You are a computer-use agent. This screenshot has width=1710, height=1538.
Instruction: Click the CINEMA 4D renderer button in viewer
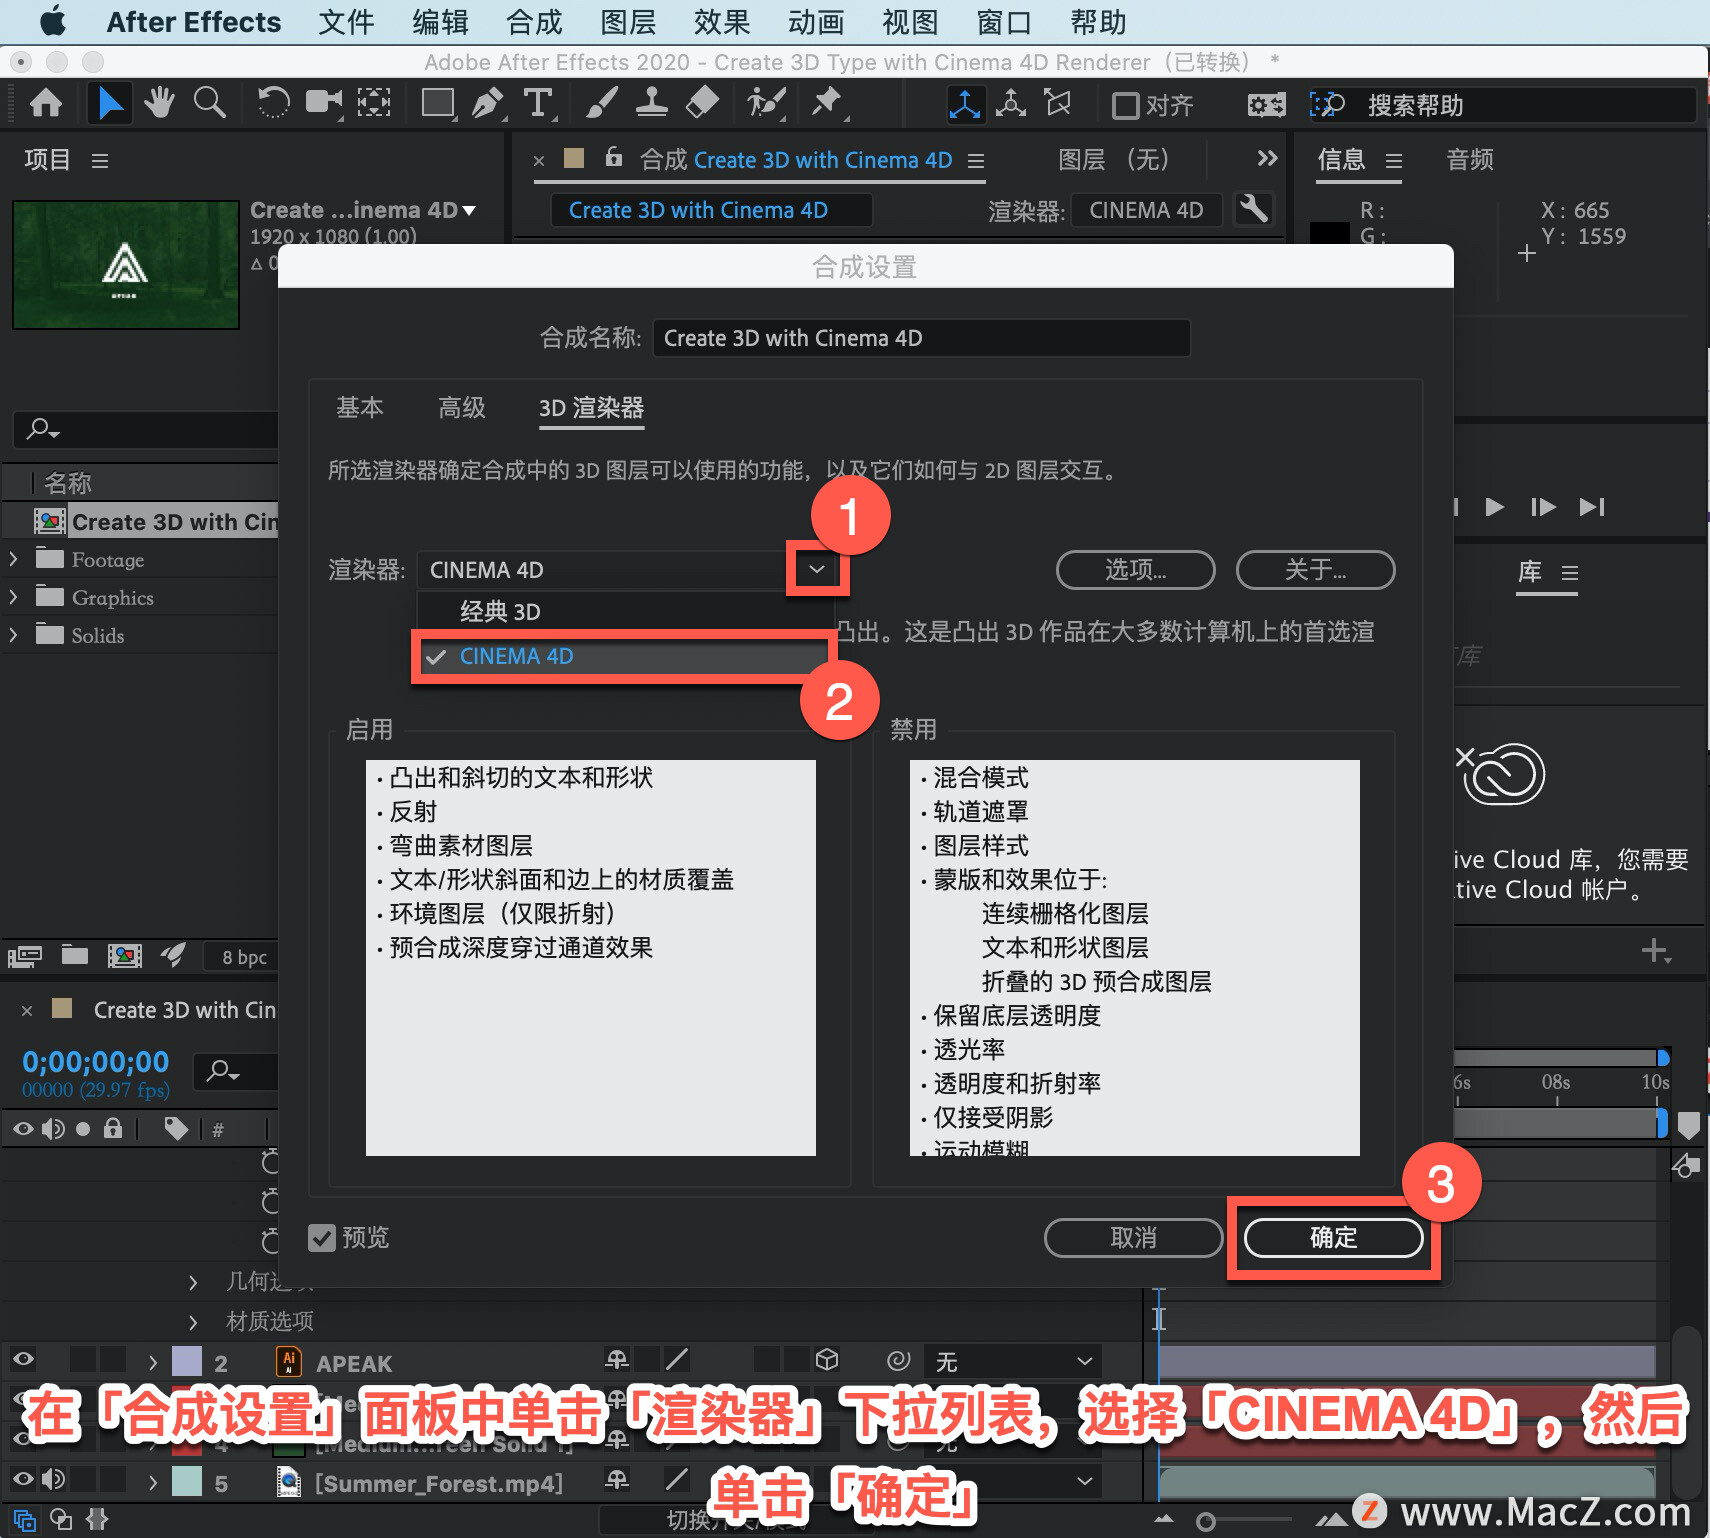pyautogui.click(x=1146, y=210)
